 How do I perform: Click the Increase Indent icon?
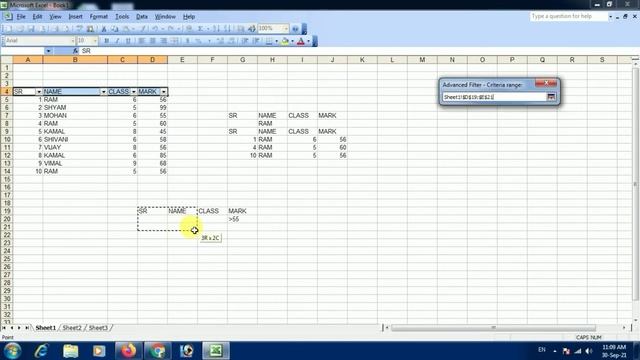pos(256,41)
